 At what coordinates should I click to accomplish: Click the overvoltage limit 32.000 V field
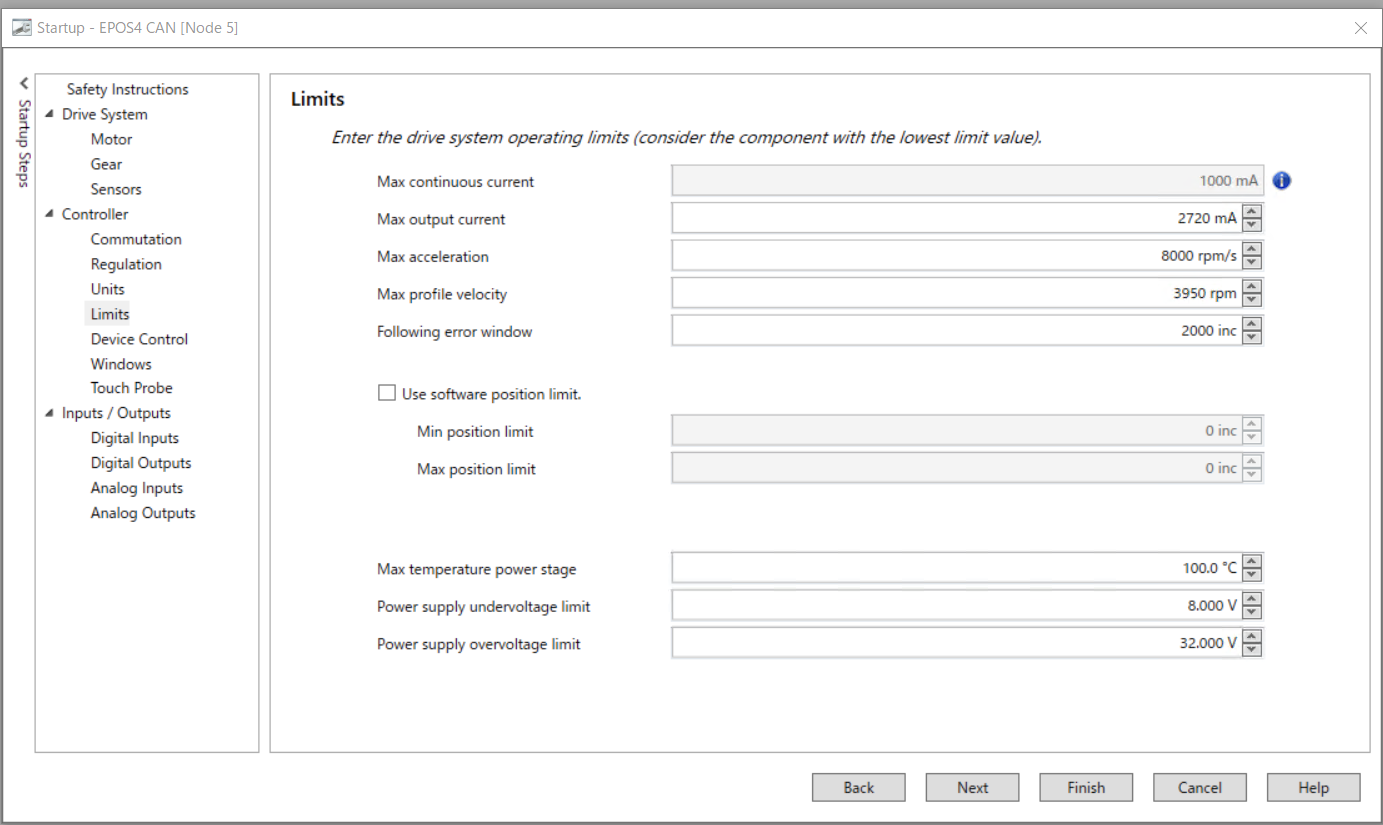957,643
